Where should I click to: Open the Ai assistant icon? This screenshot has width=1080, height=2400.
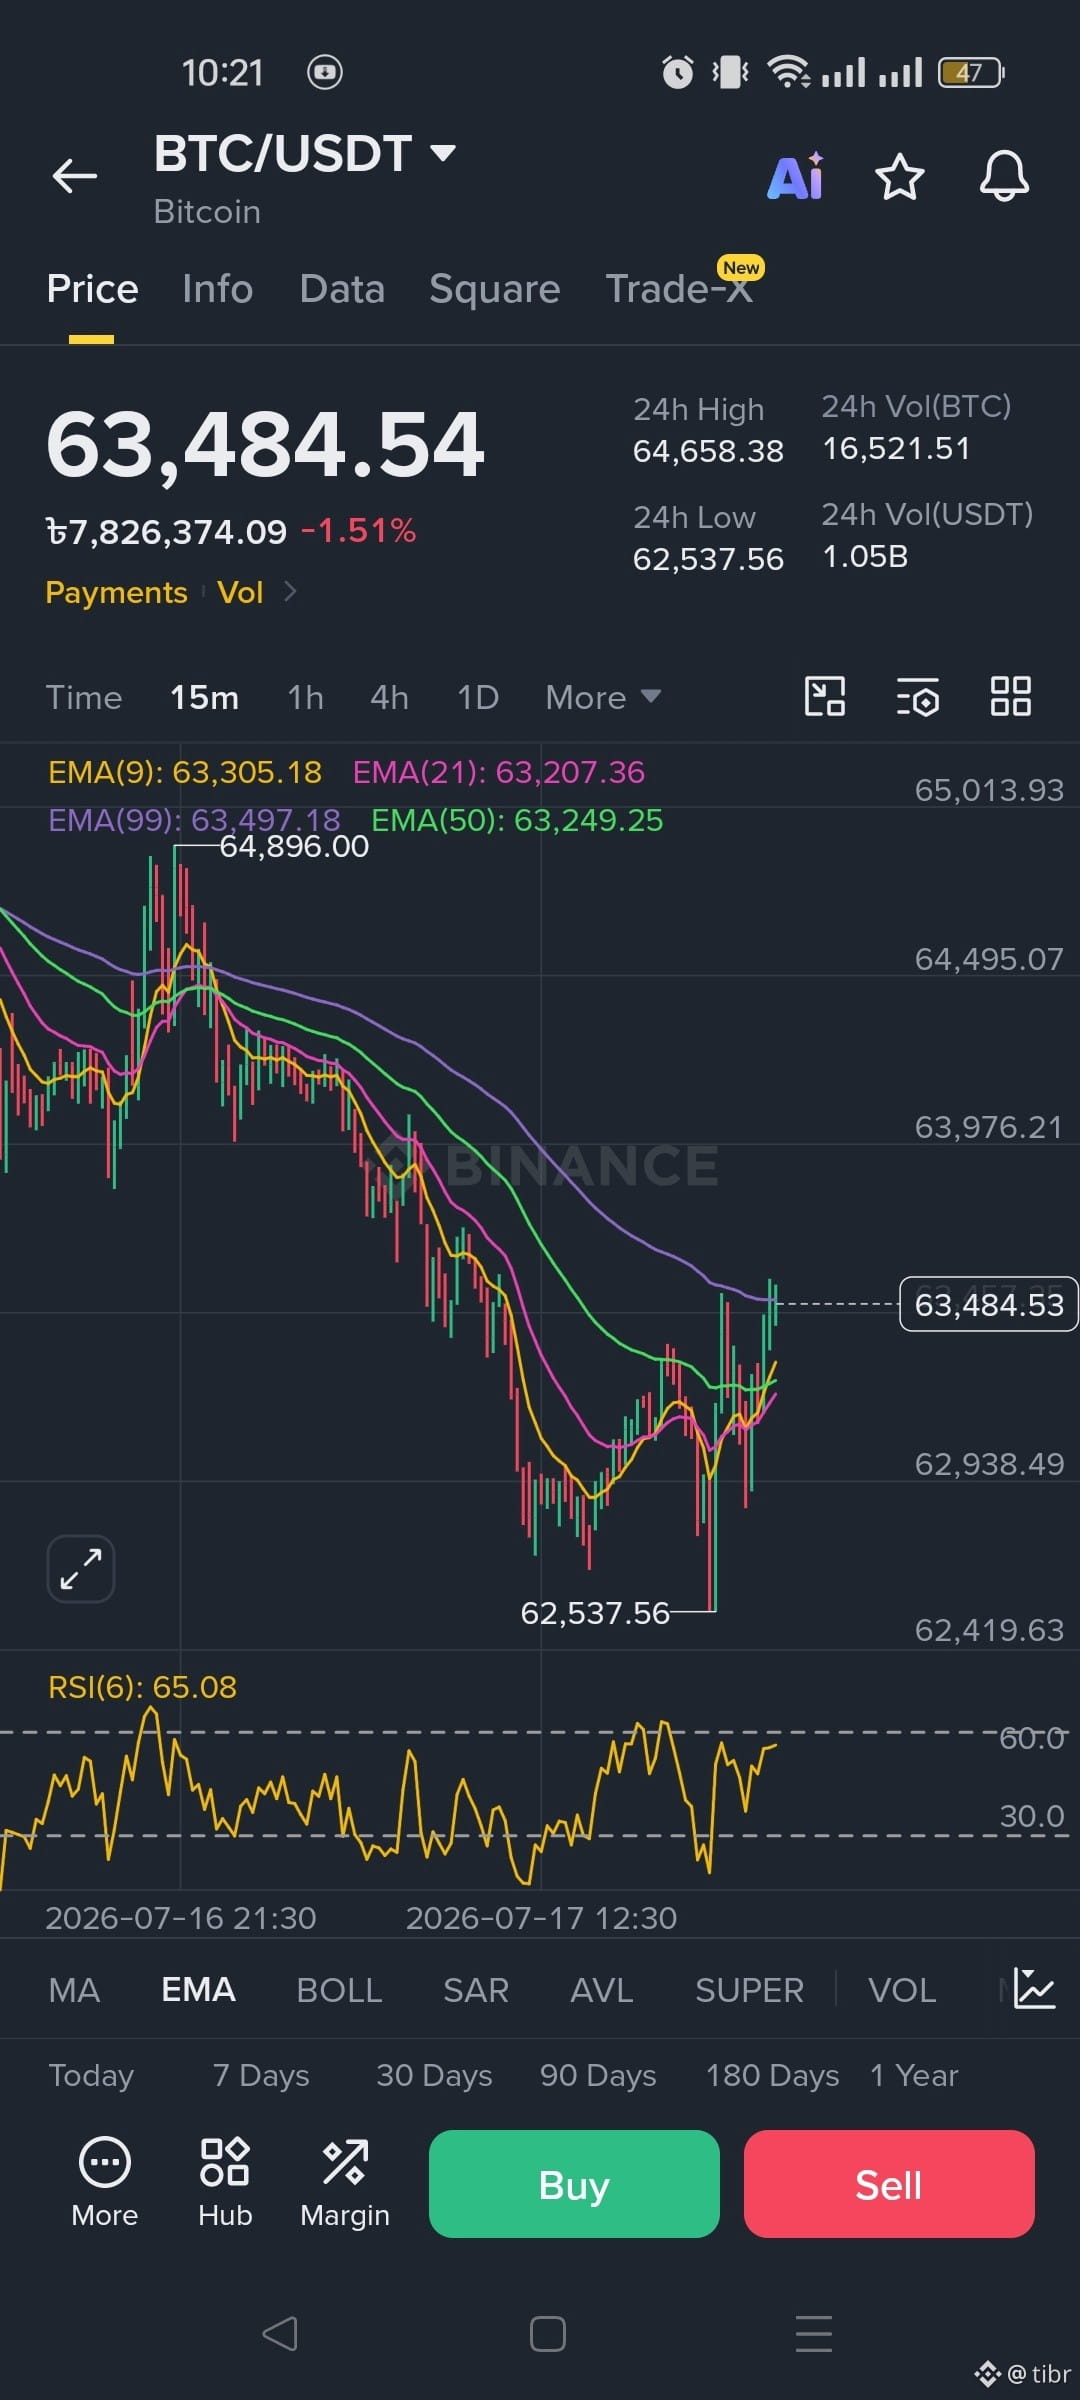[796, 177]
